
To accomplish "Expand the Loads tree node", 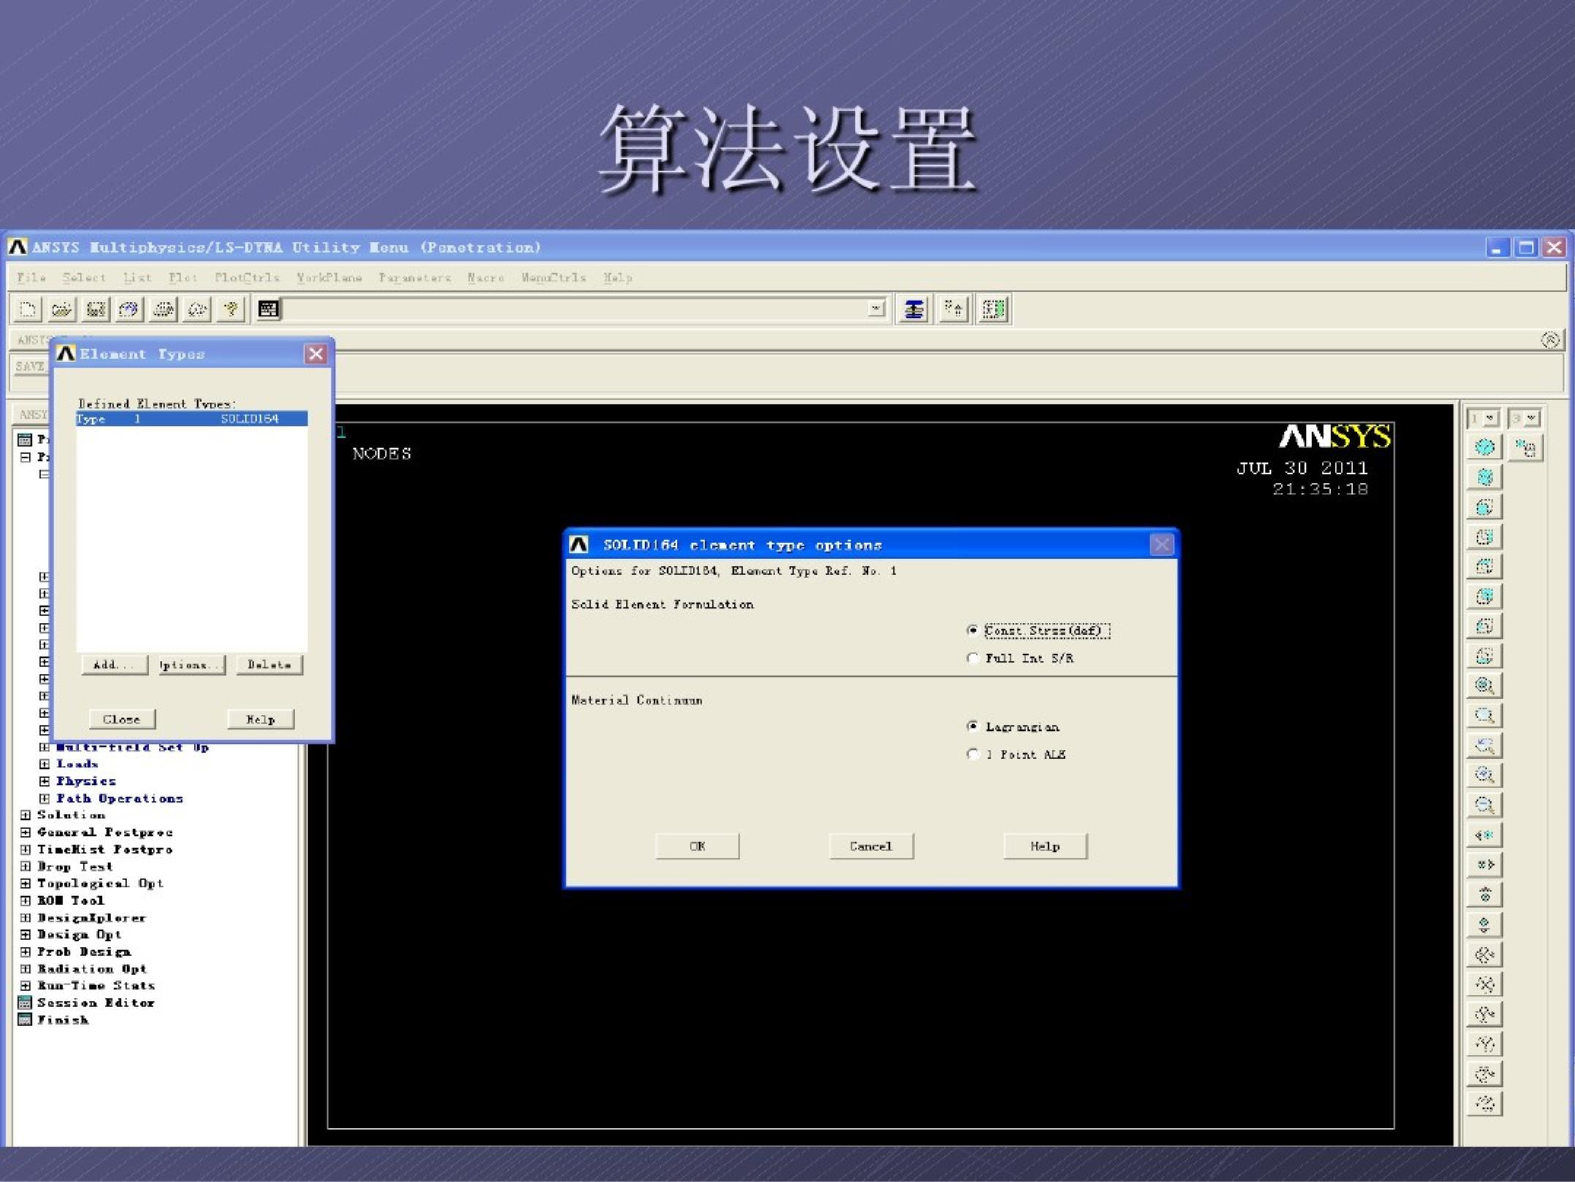I will pos(44,764).
